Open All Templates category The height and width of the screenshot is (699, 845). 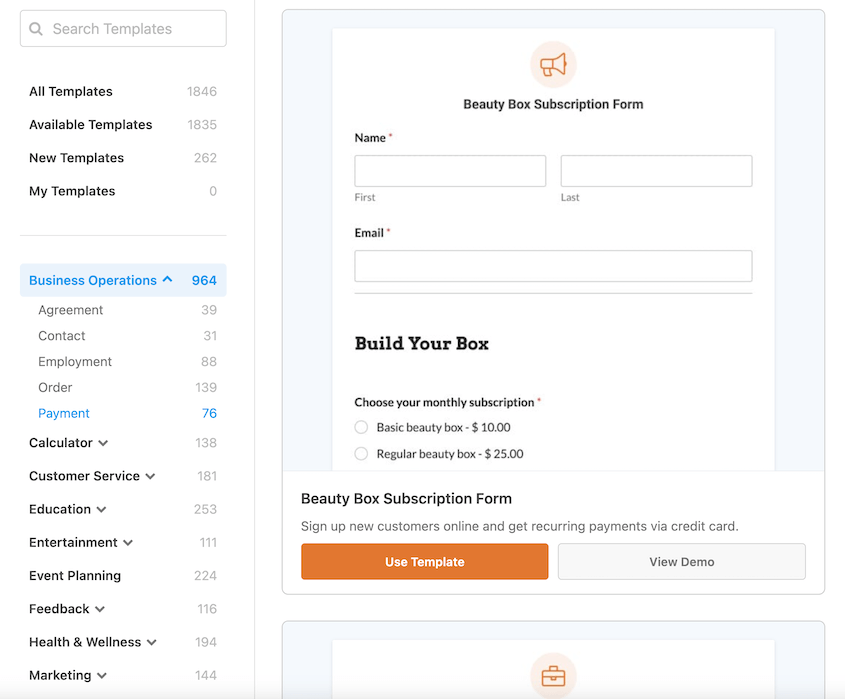point(71,92)
